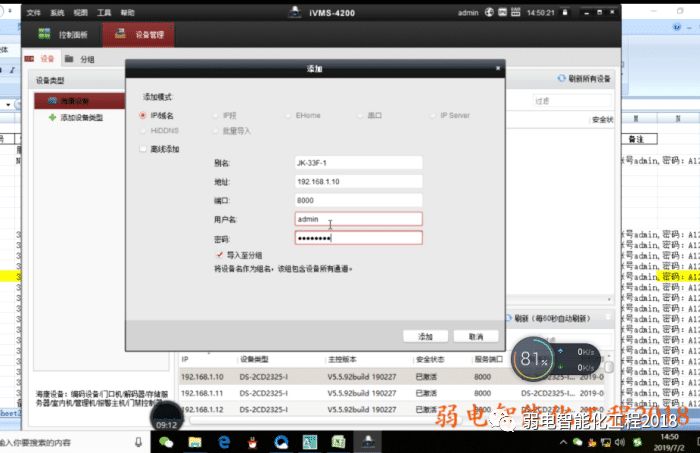The height and width of the screenshot is (453, 700).
Task: Click the 别名 field containing JK-33F-1
Action: point(358,163)
